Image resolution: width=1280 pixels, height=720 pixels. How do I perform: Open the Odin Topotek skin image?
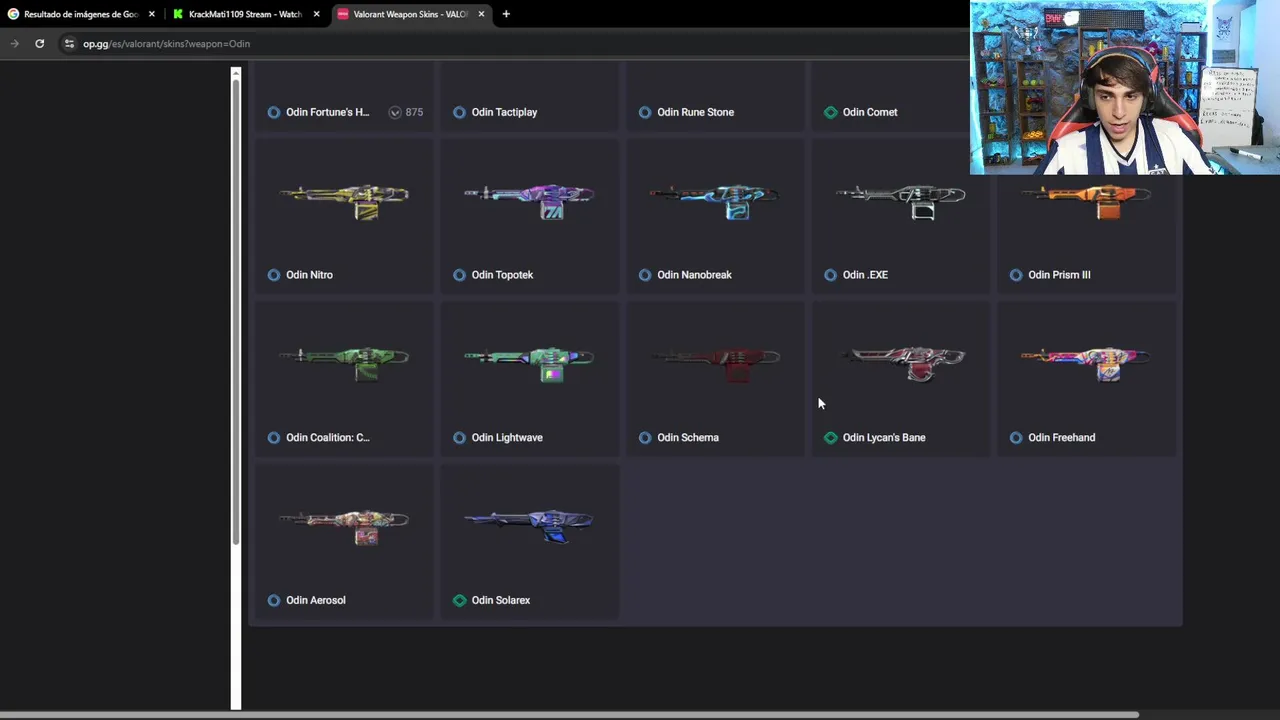tap(530, 201)
